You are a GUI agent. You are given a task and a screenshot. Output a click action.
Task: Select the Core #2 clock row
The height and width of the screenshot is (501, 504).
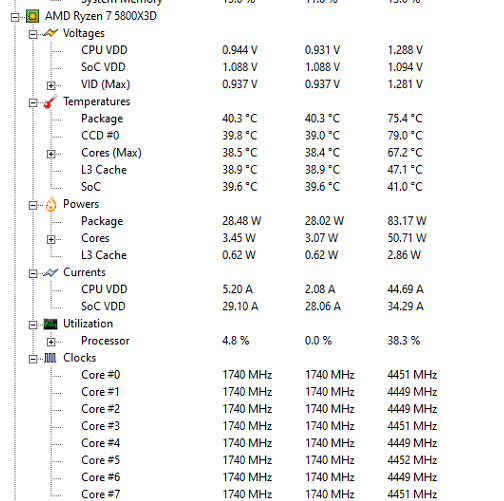(101, 409)
